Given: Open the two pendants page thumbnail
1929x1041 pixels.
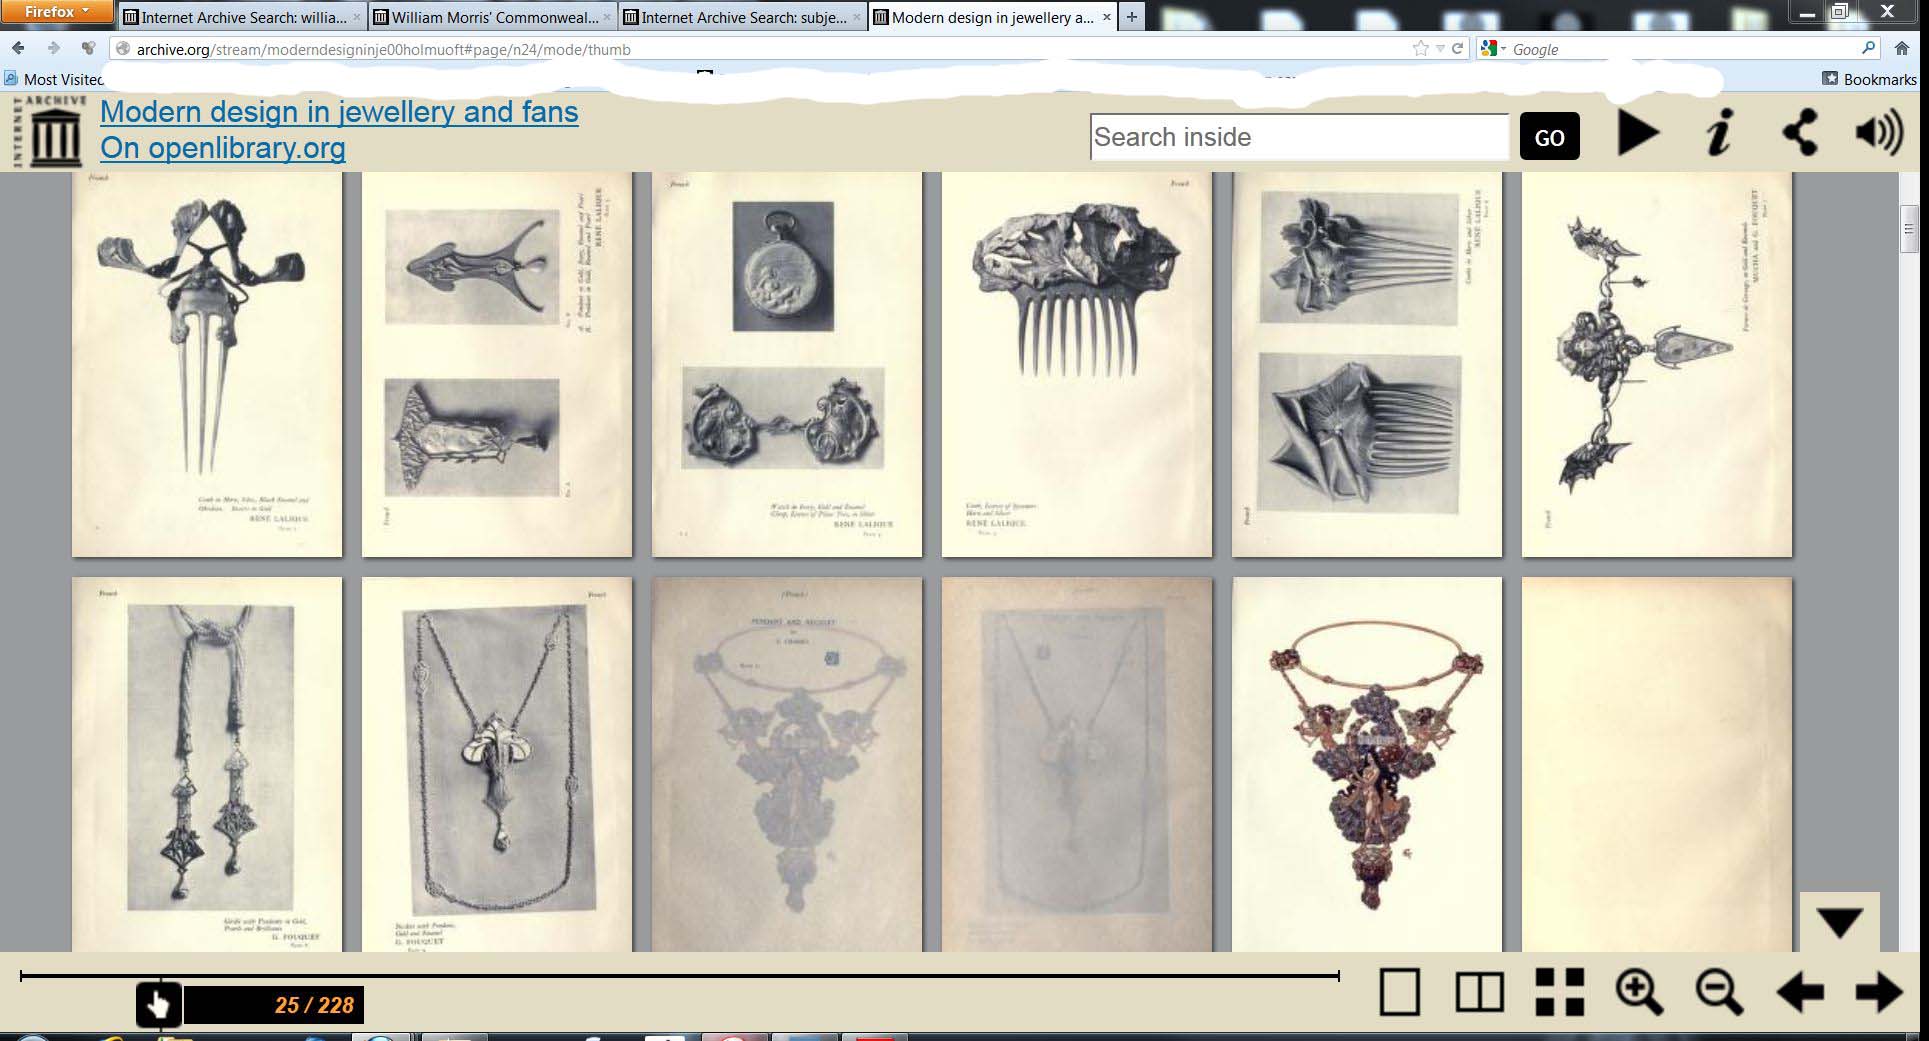Looking at the screenshot, I should coord(497,364).
